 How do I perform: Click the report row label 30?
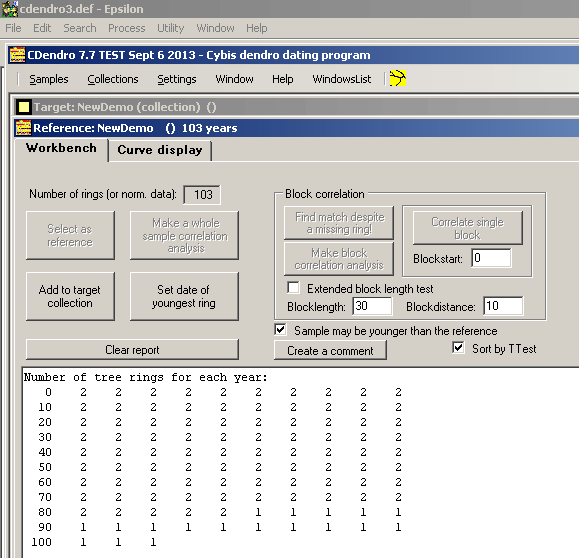(x=45, y=437)
